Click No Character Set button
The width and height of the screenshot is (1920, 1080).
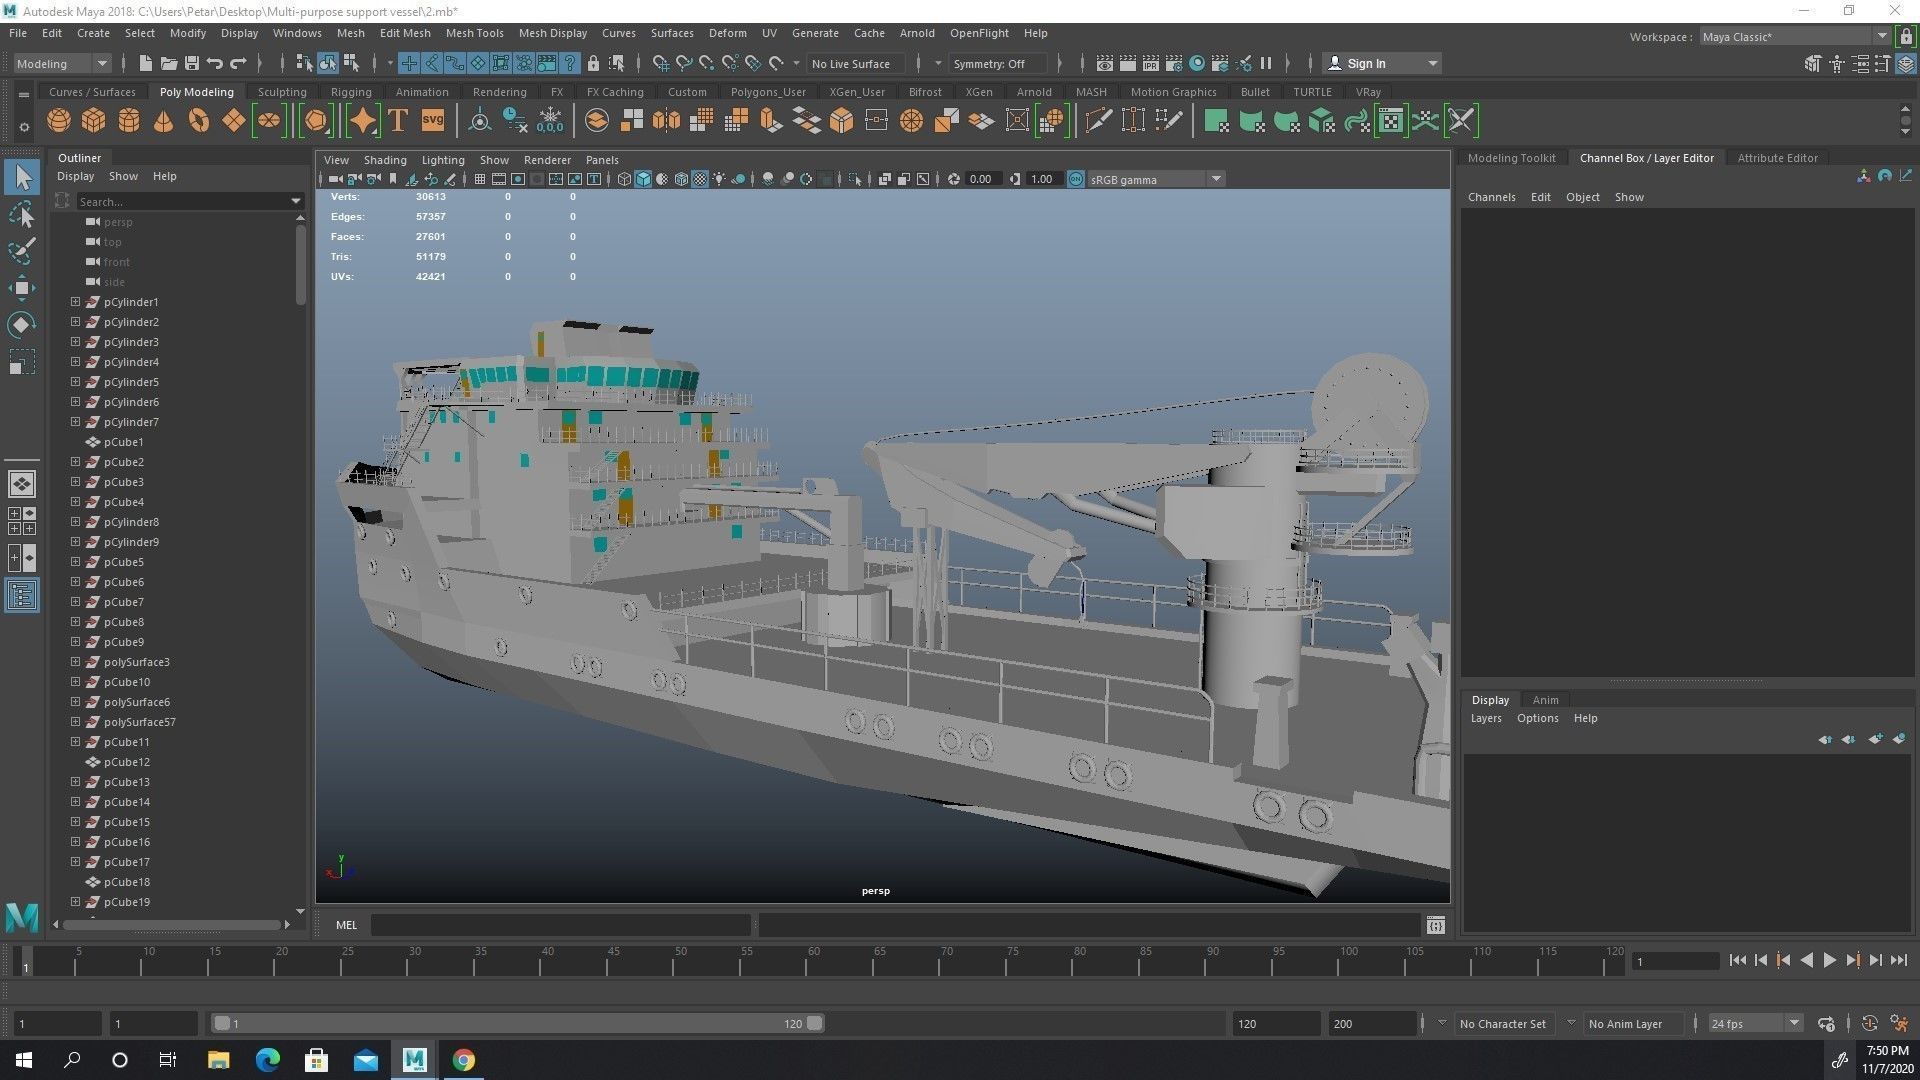pos(1502,1023)
